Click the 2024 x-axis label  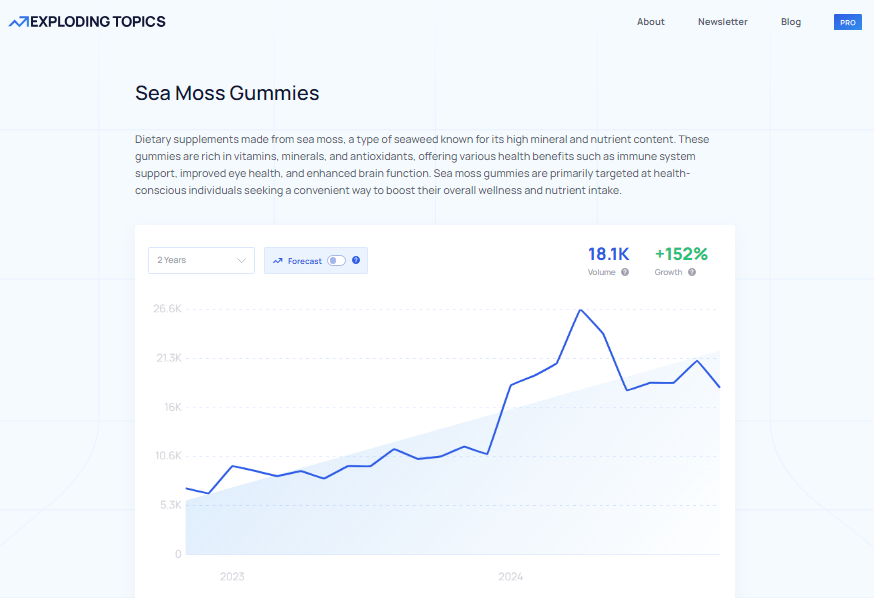[x=511, y=577]
